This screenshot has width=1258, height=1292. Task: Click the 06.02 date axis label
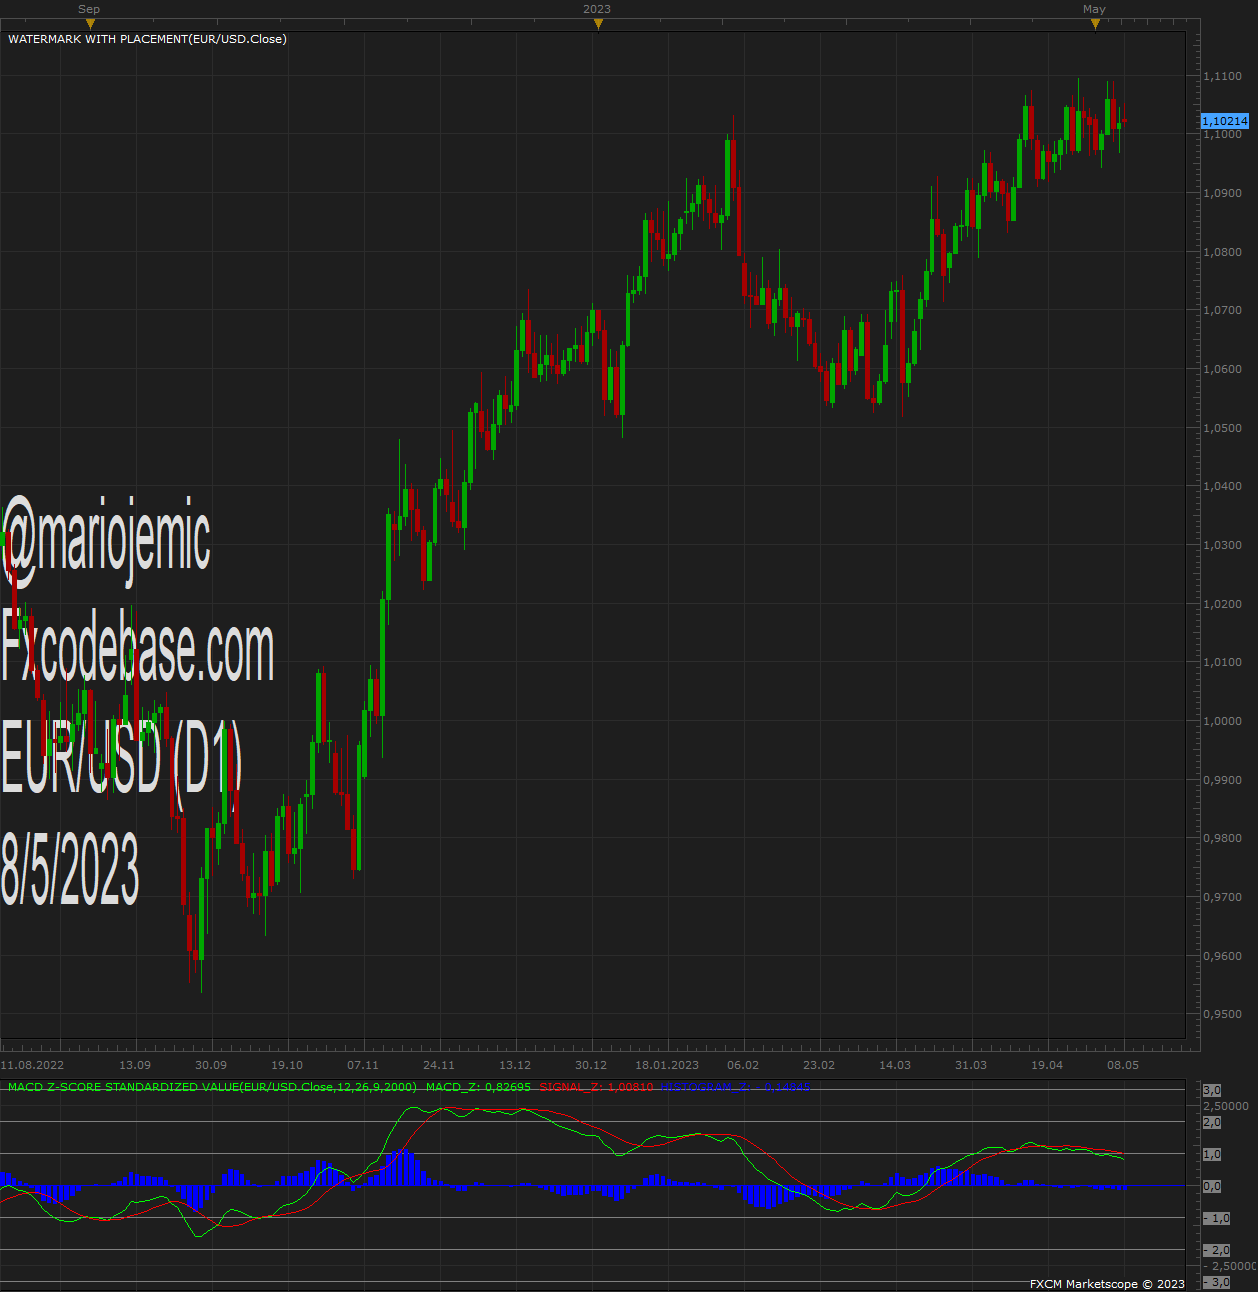tap(743, 1065)
